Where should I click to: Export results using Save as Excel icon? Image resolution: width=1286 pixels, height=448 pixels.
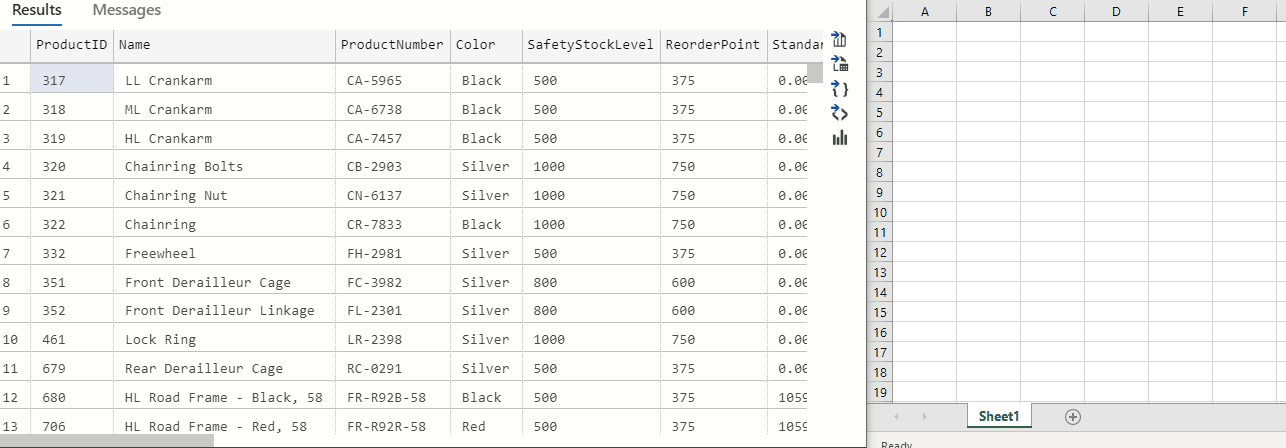pyautogui.click(x=840, y=65)
